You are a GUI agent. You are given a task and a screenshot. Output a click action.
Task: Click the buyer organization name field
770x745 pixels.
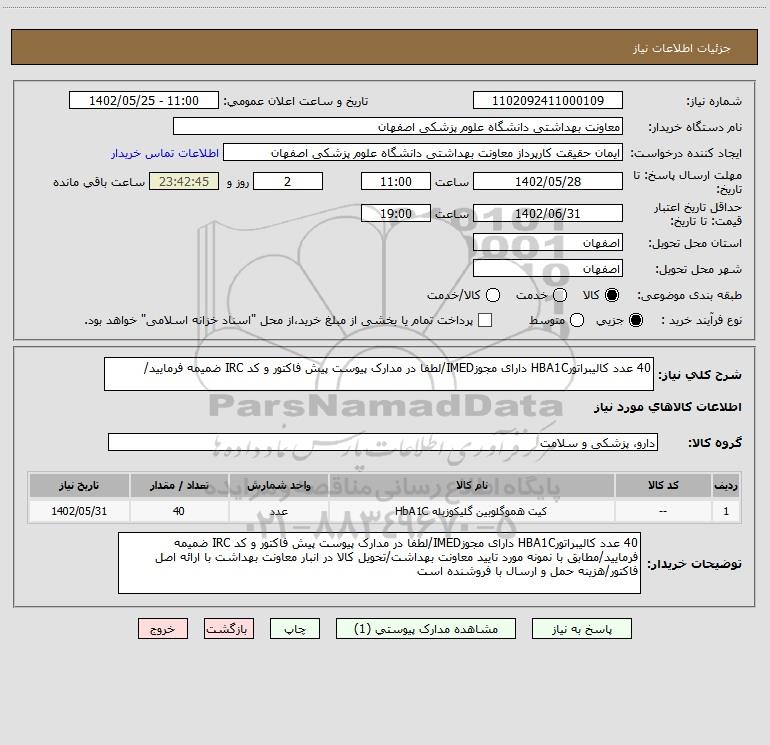(x=398, y=126)
